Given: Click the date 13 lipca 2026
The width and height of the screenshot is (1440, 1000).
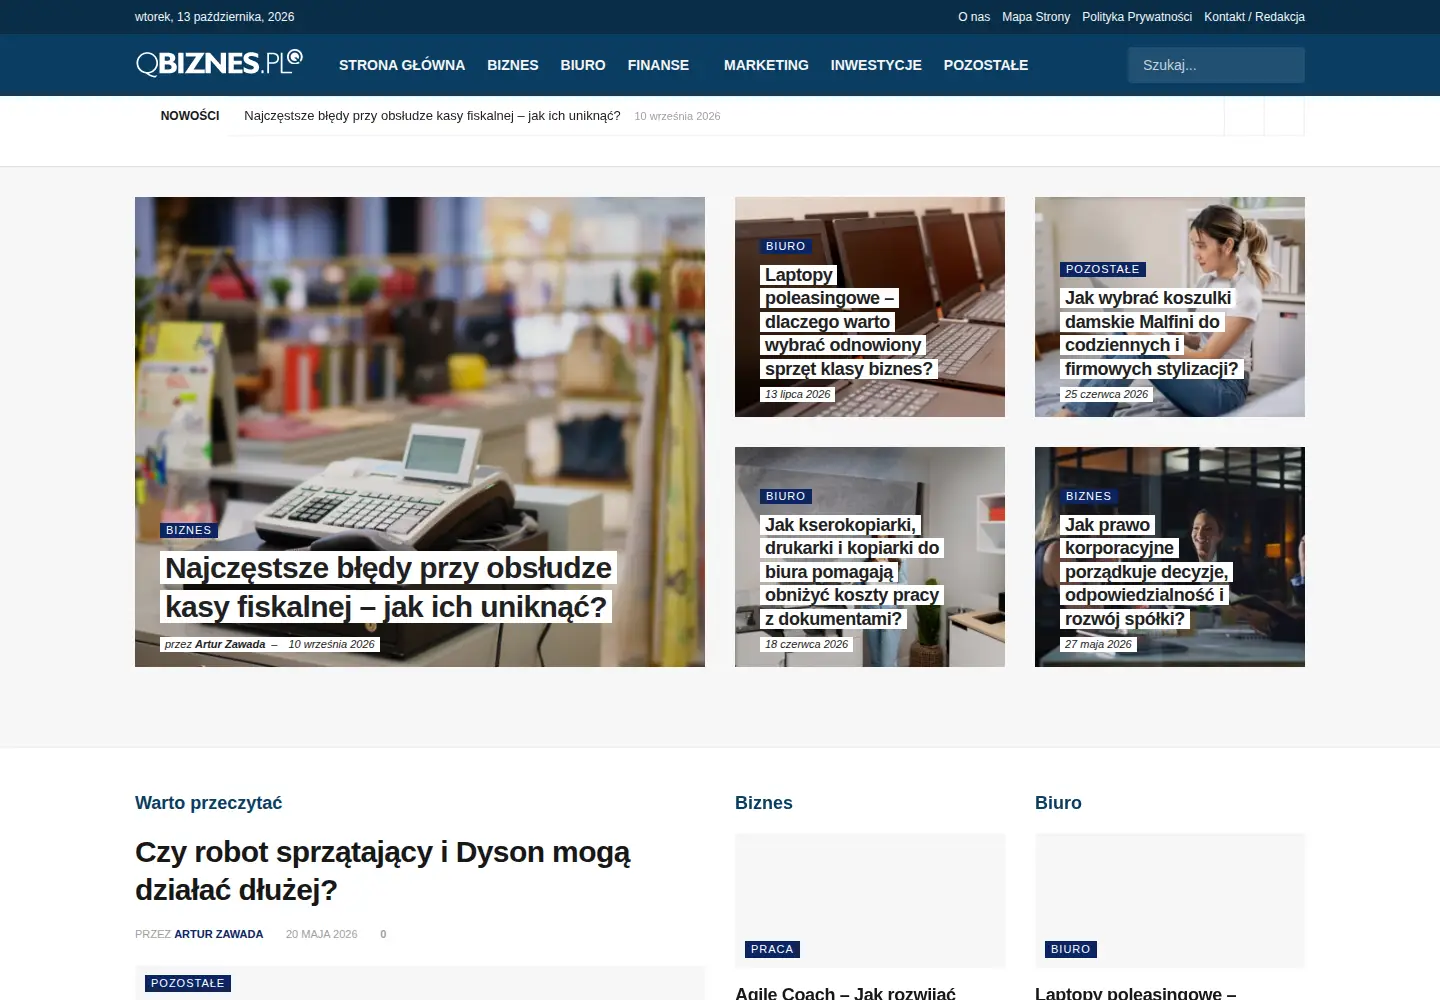Looking at the screenshot, I should tap(797, 394).
